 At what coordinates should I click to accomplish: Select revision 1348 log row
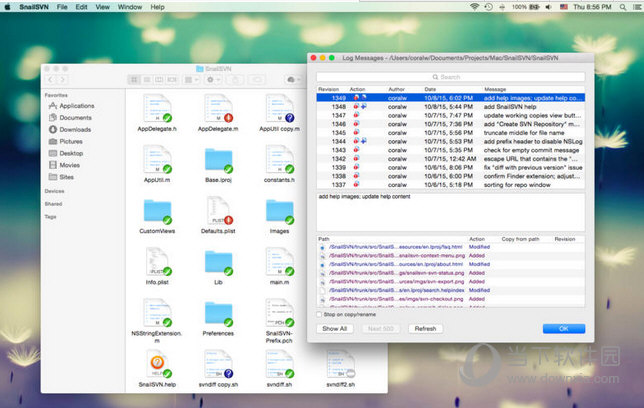tap(451, 106)
